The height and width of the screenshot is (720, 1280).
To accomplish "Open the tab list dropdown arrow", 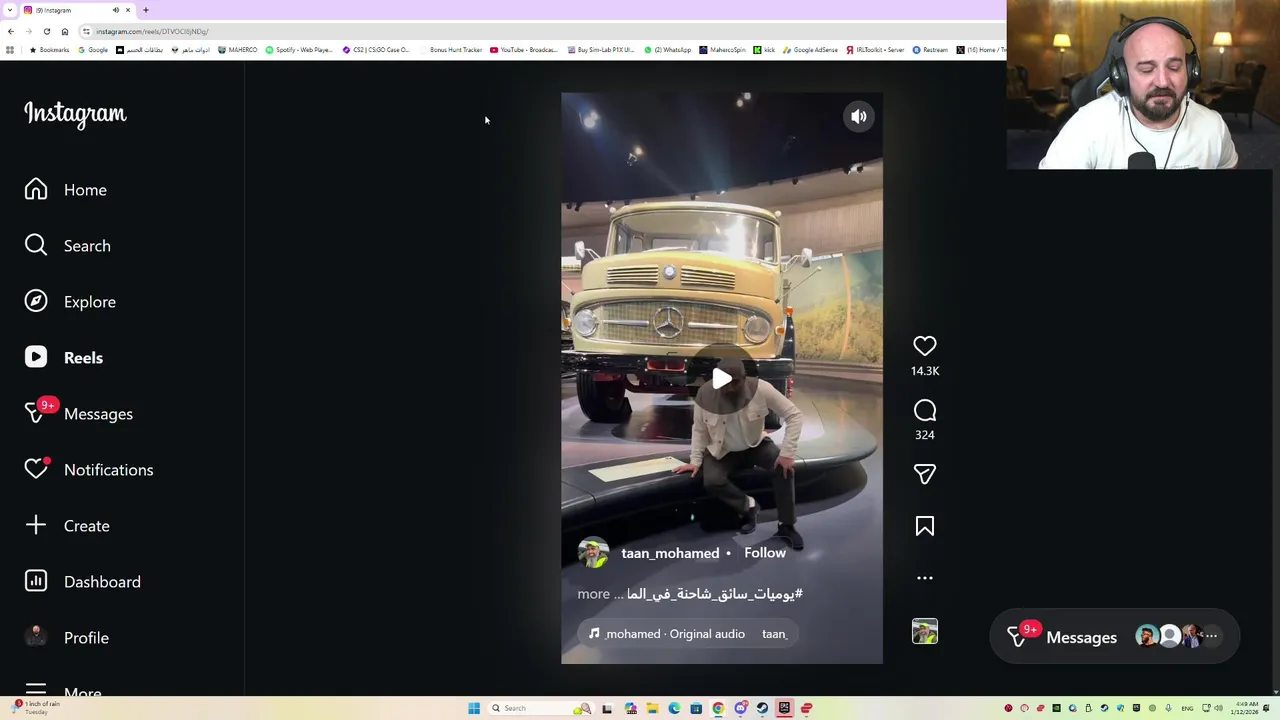I will (x=10, y=10).
